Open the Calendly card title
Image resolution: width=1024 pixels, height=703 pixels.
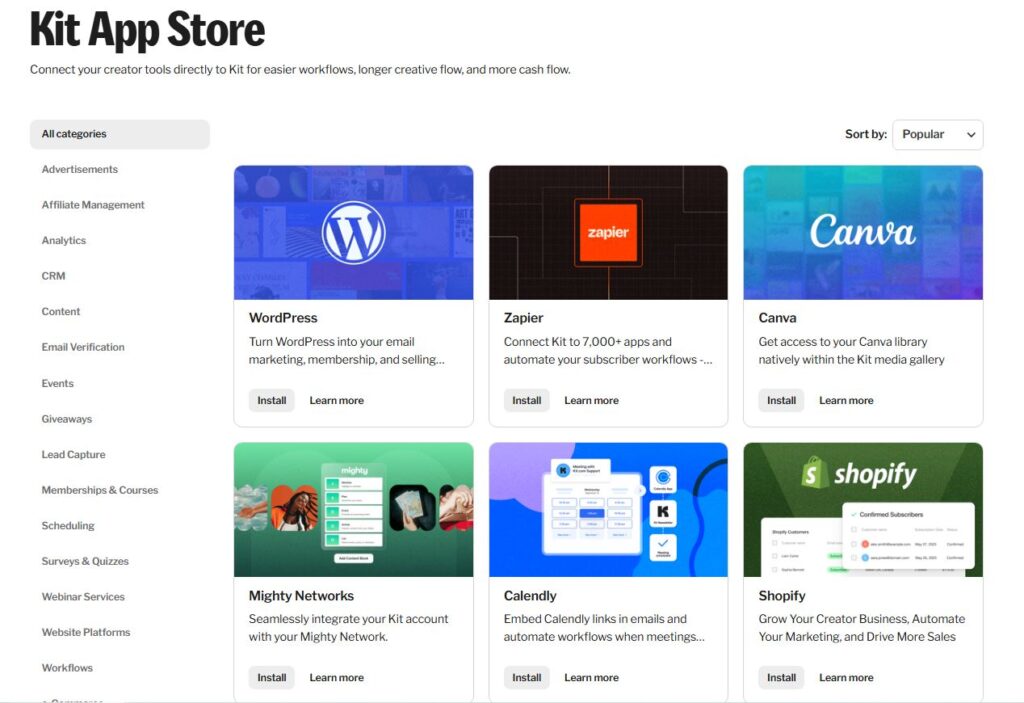(x=530, y=596)
